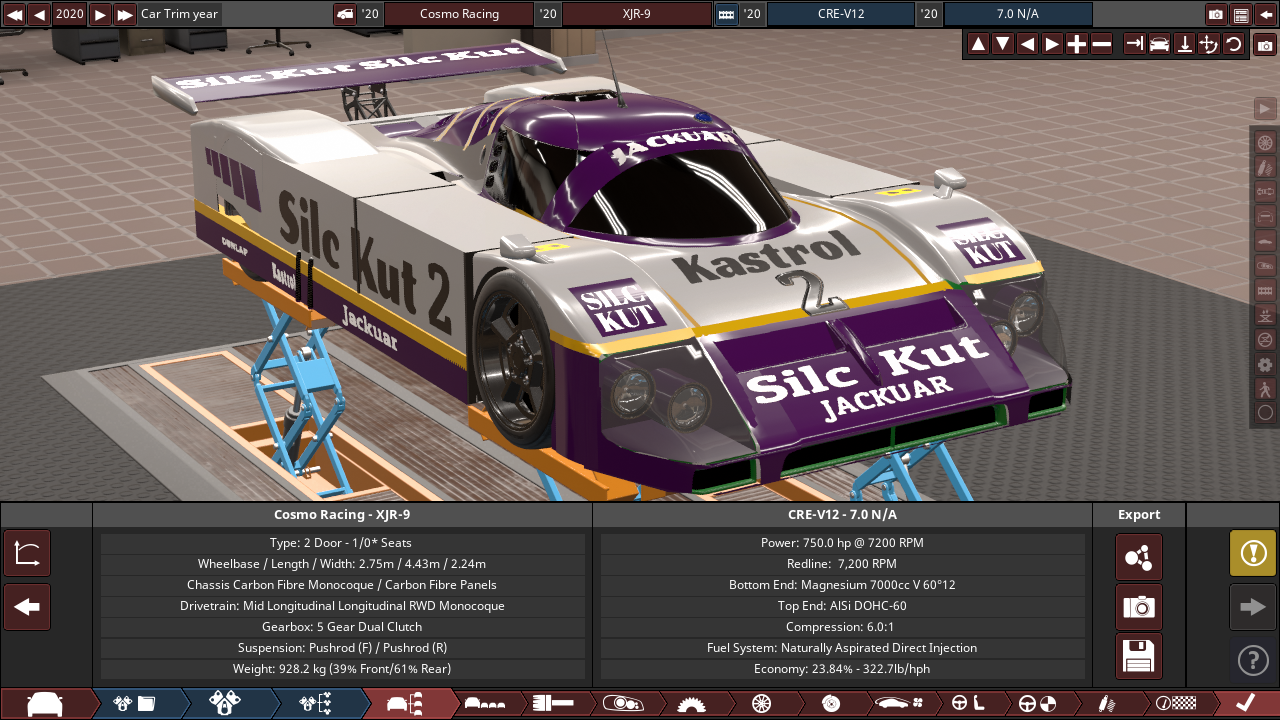Click the Export share nodes button
This screenshot has width=1280, height=720.
pos(1139,557)
